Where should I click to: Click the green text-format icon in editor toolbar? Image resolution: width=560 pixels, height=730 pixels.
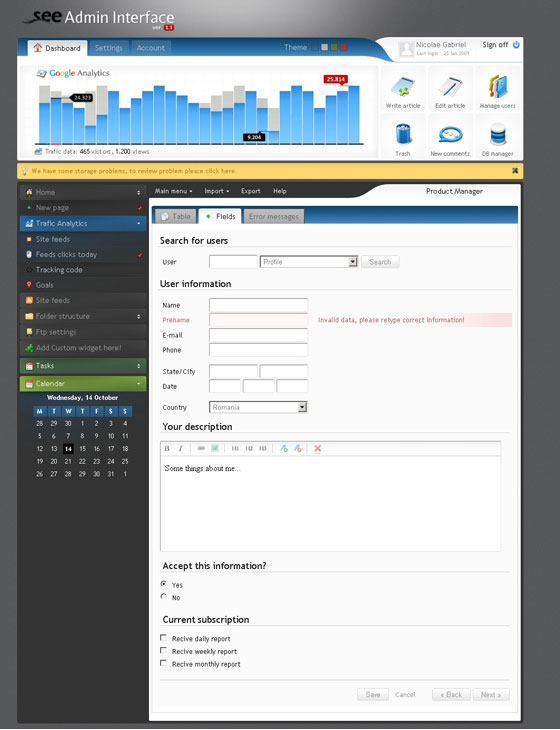click(283, 448)
